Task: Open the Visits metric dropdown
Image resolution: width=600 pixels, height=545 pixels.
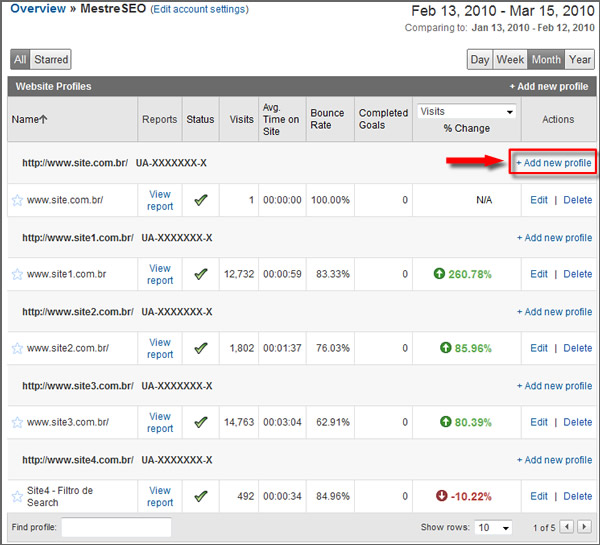Action: (466, 112)
